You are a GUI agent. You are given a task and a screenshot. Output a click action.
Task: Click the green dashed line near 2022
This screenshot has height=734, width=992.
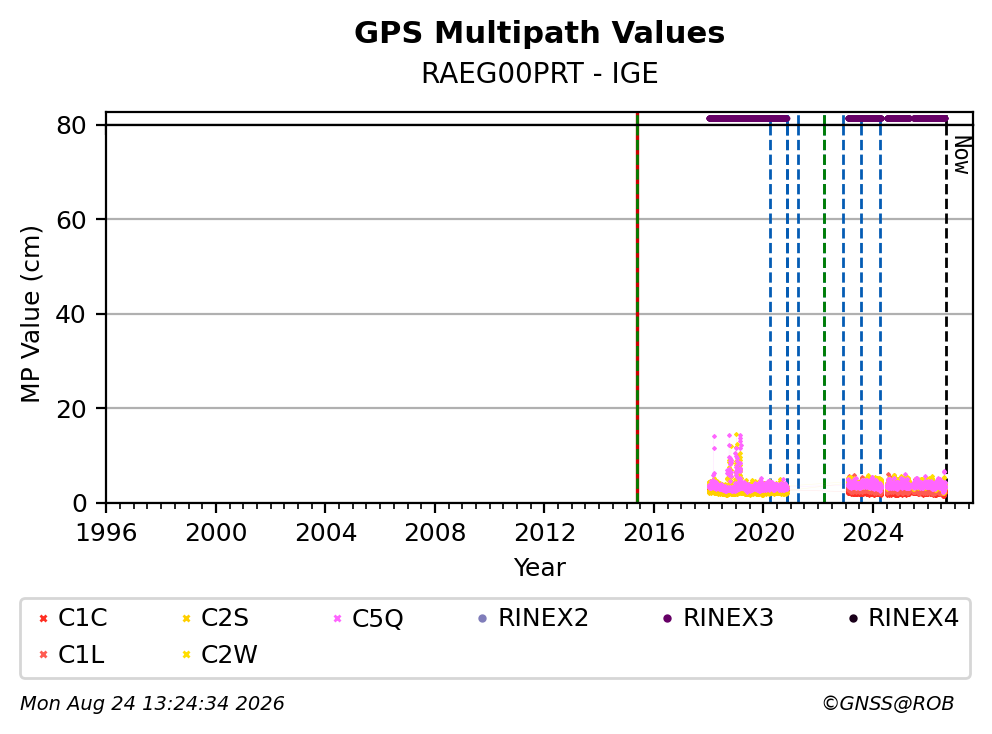(824, 308)
